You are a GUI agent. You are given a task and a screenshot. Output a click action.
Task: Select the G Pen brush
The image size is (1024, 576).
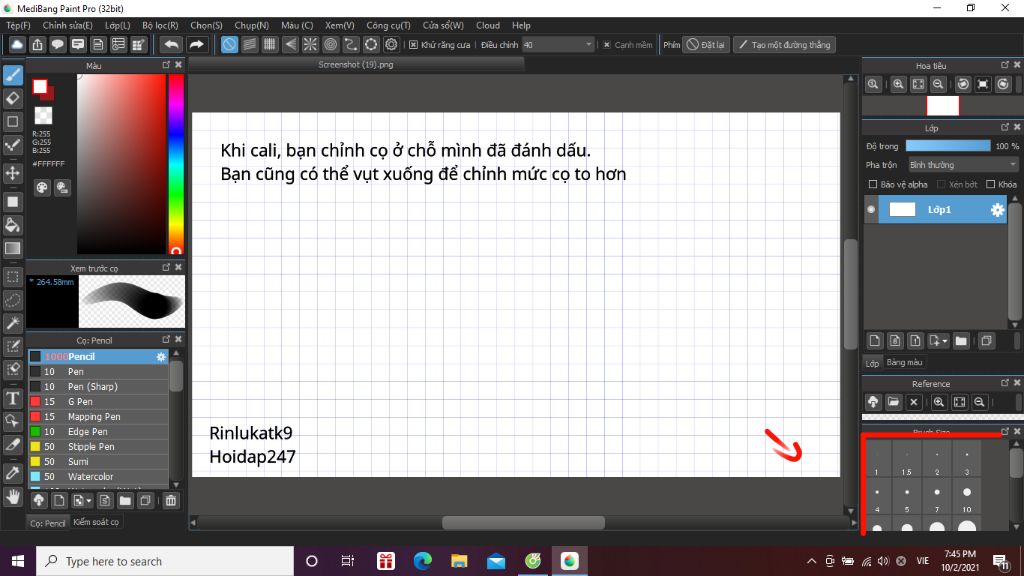(98, 402)
